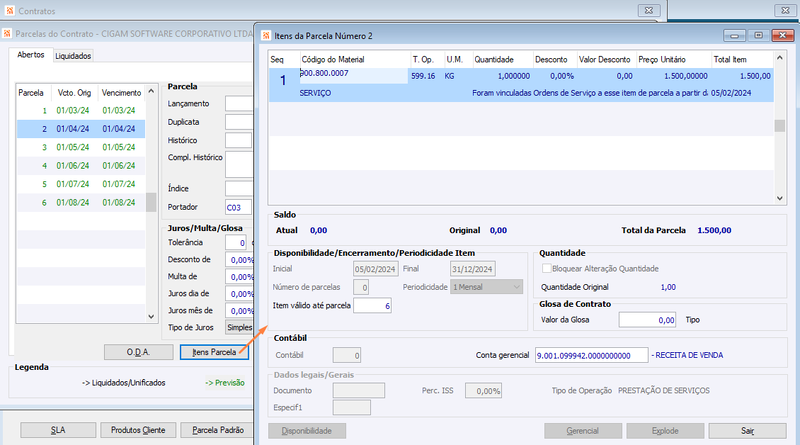Click Item válido até parcela field
800x445 pixels.
click(372, 306)
